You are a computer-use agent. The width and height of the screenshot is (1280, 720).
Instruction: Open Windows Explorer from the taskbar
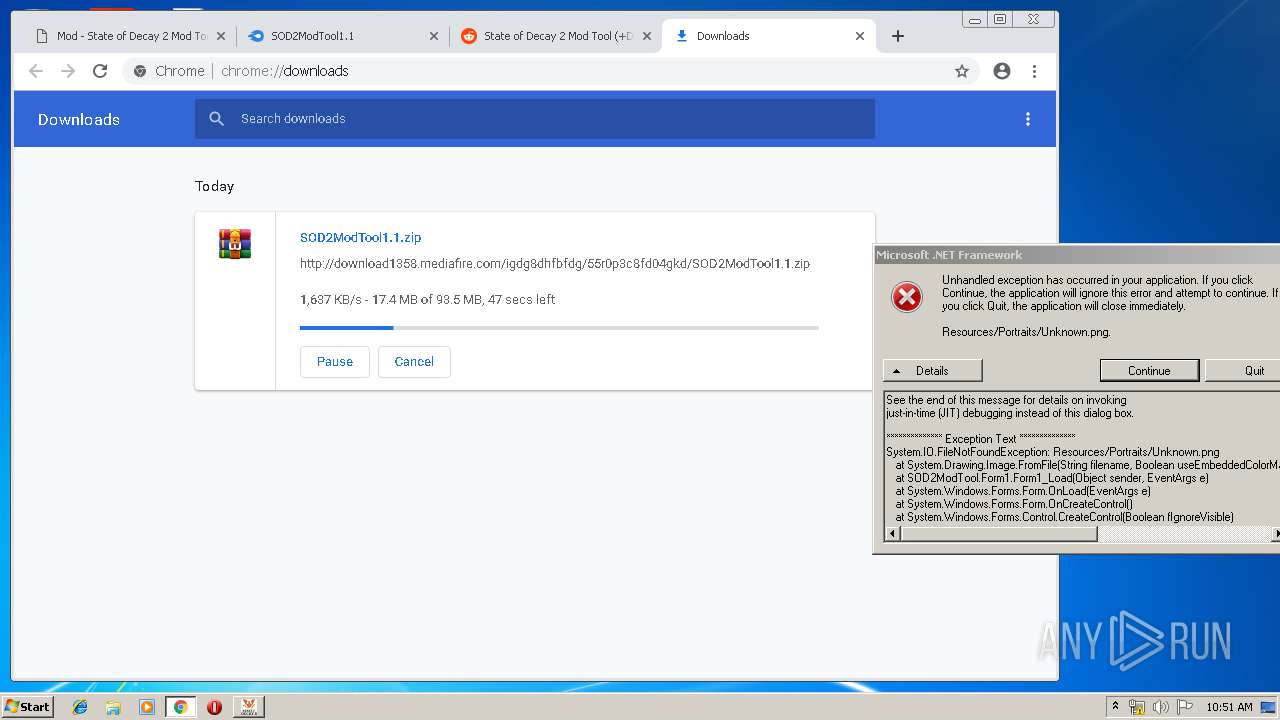coord(113,707)
